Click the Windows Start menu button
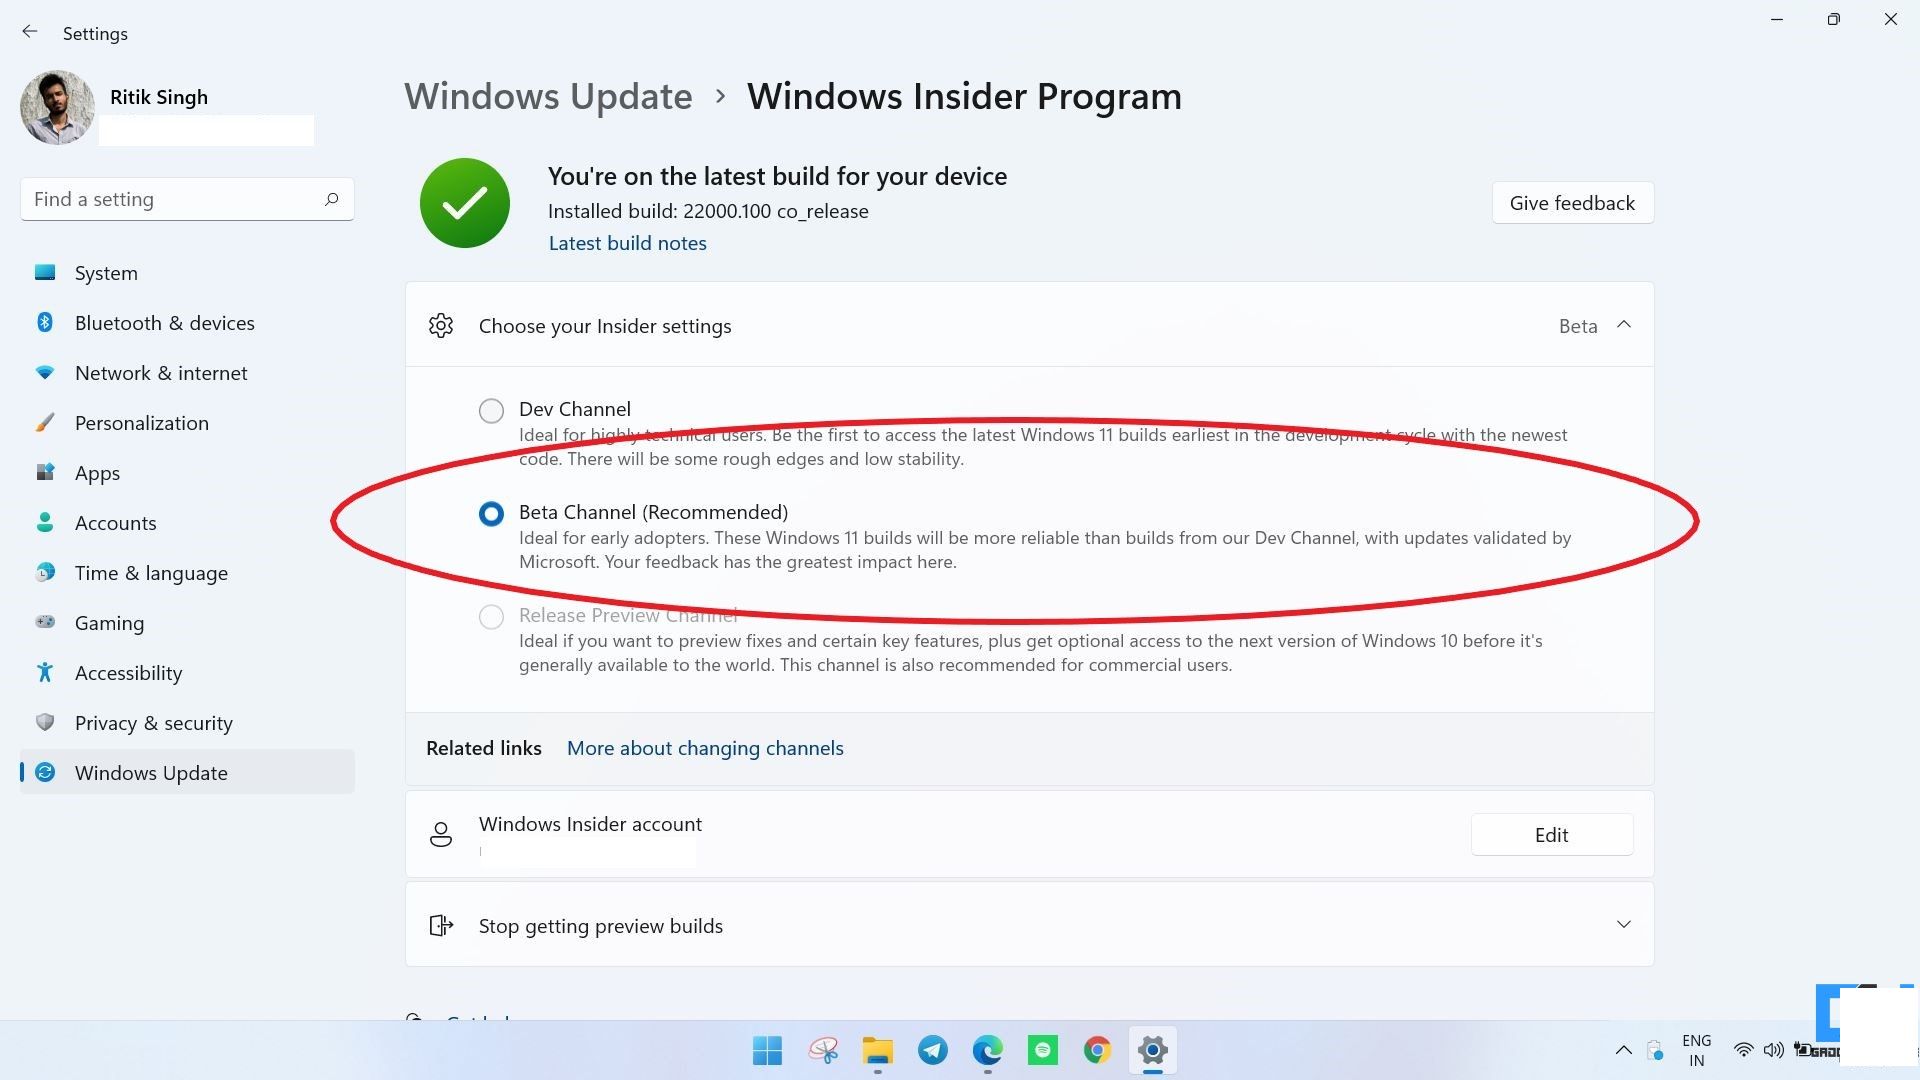The width and height of the screenshot is (1920, 1080). 767,1050
